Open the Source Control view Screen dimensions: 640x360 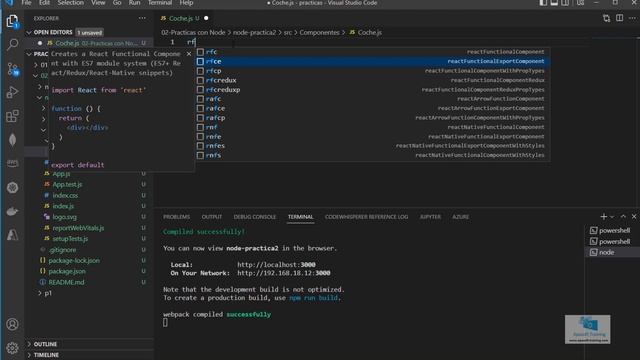click(x=12, y=69)
